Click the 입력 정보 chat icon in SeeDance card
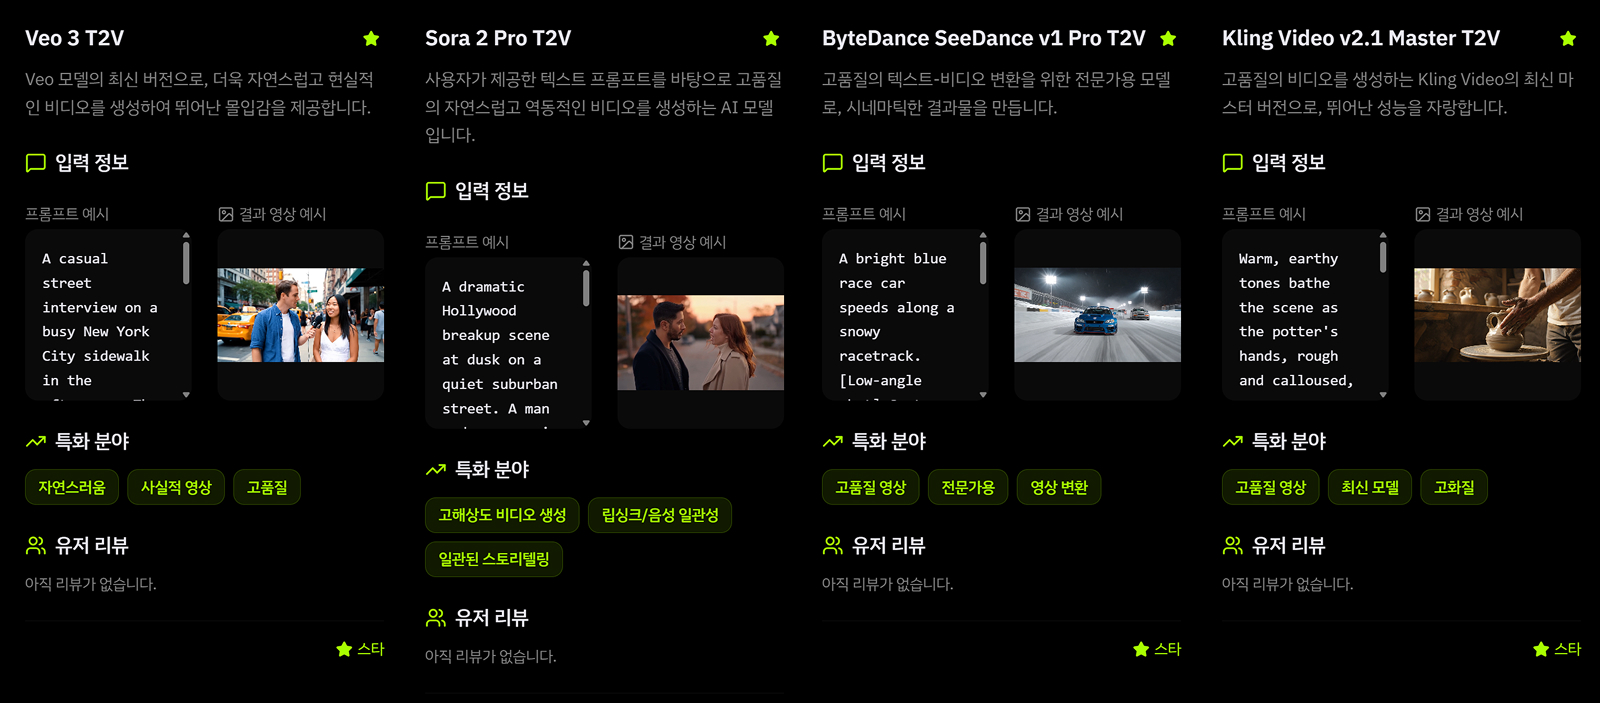 833,163
